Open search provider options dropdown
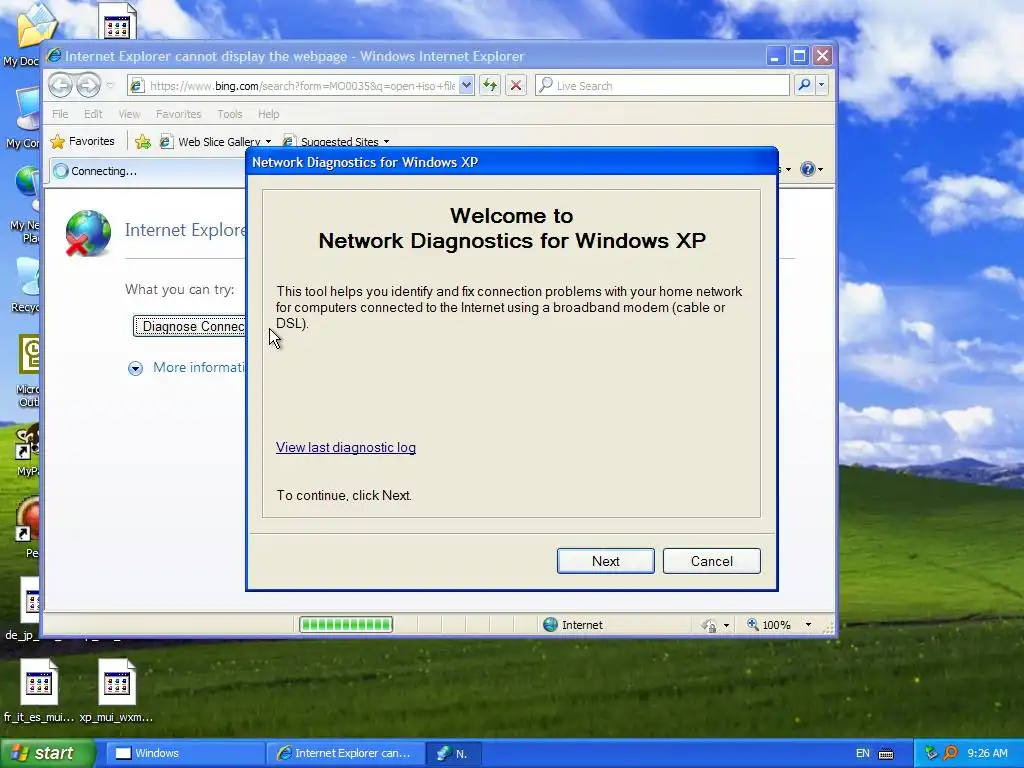 pos(822,85)
